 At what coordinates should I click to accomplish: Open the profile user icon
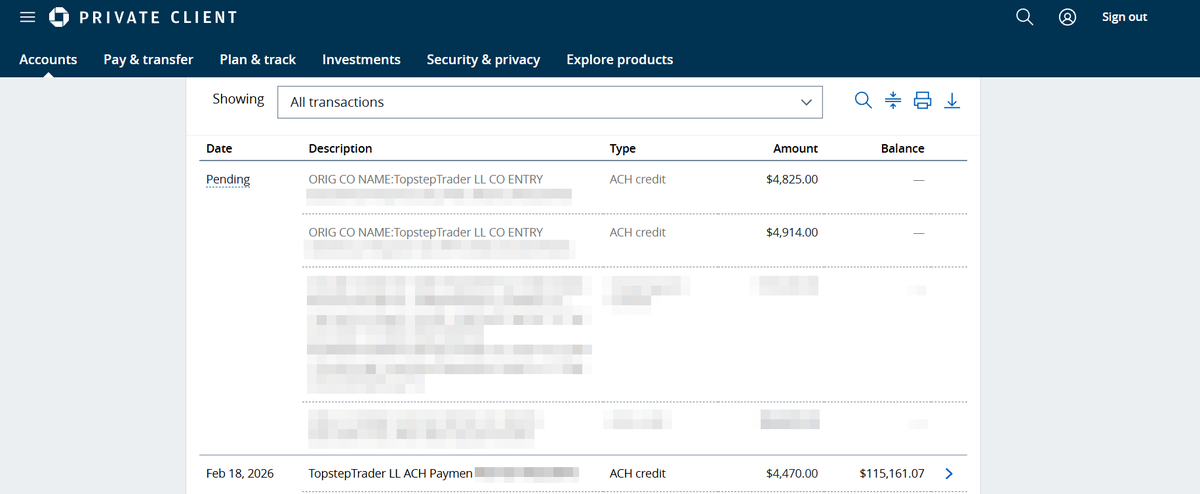[x=1067, y=17]
